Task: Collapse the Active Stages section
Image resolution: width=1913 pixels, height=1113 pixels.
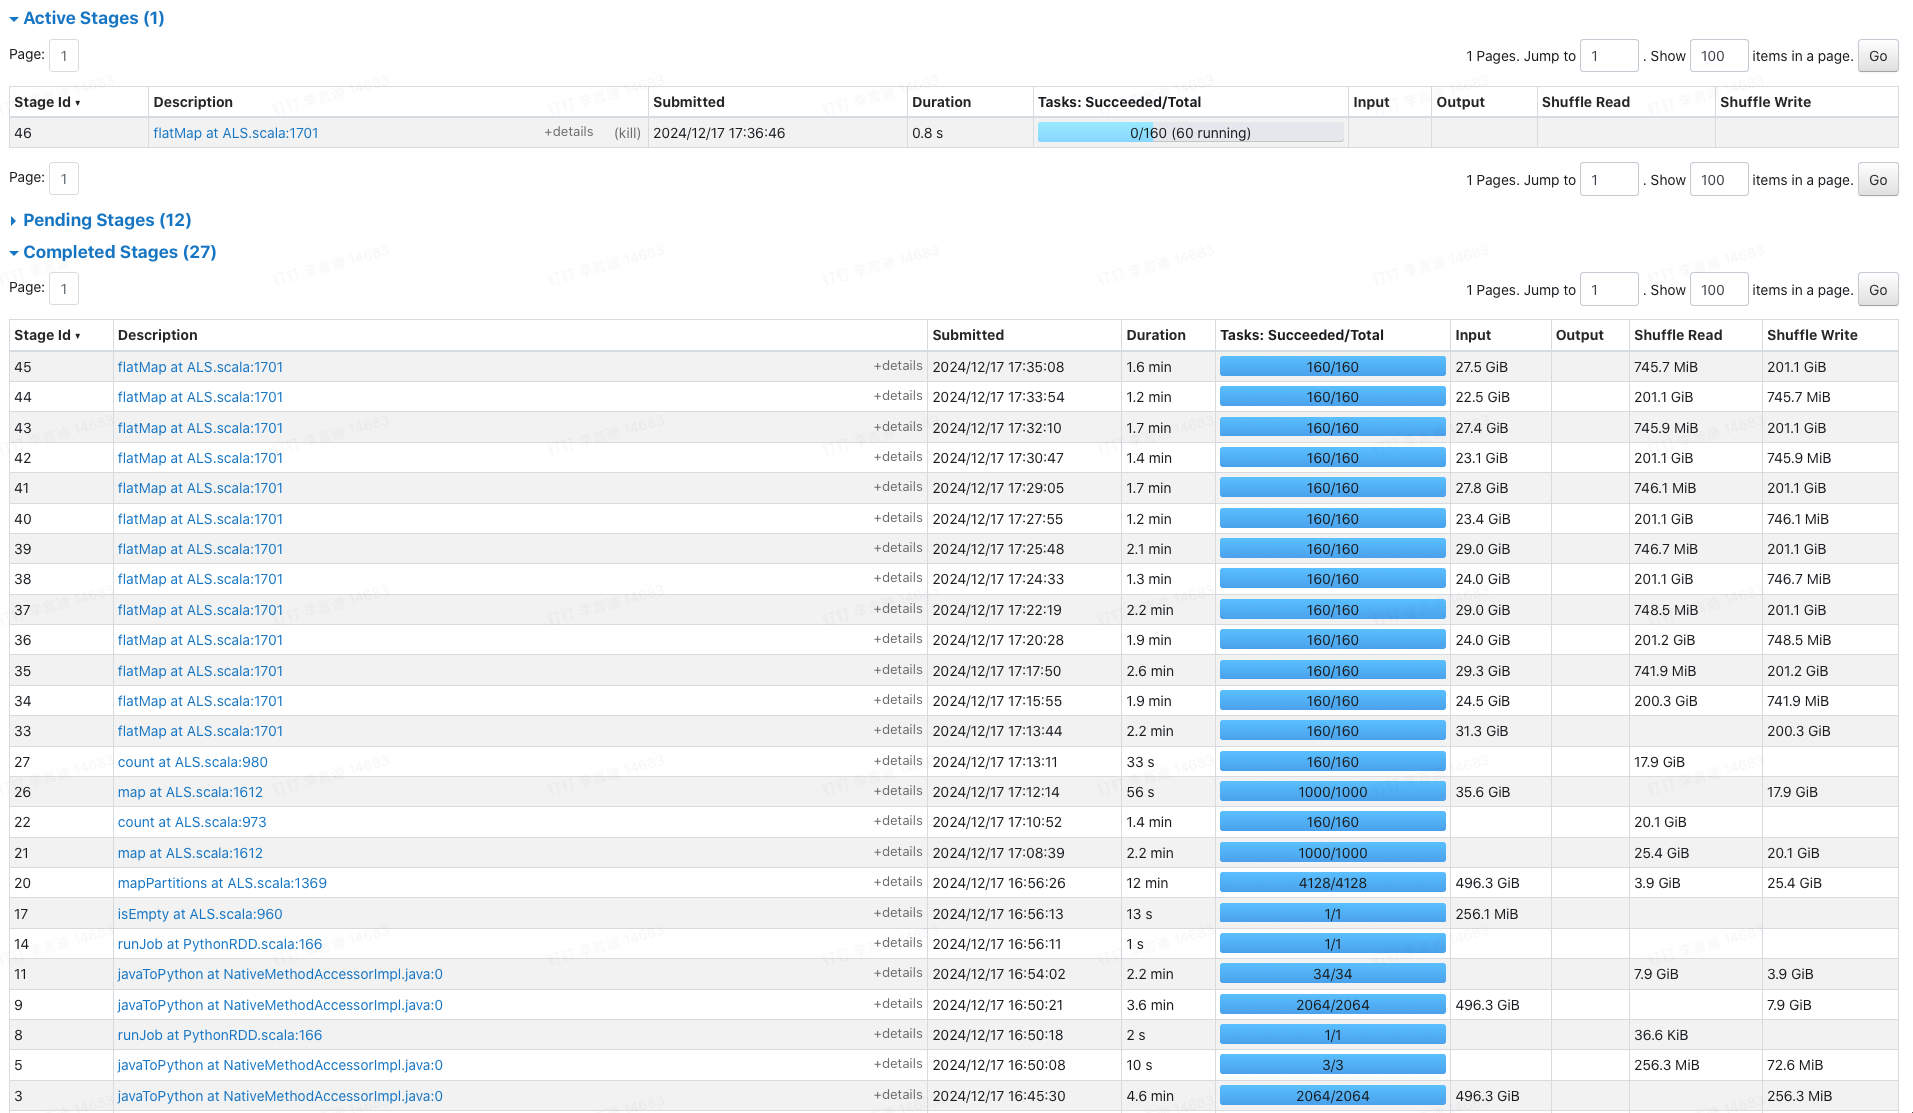Action: pyautogui.click(x=86, y=18)
